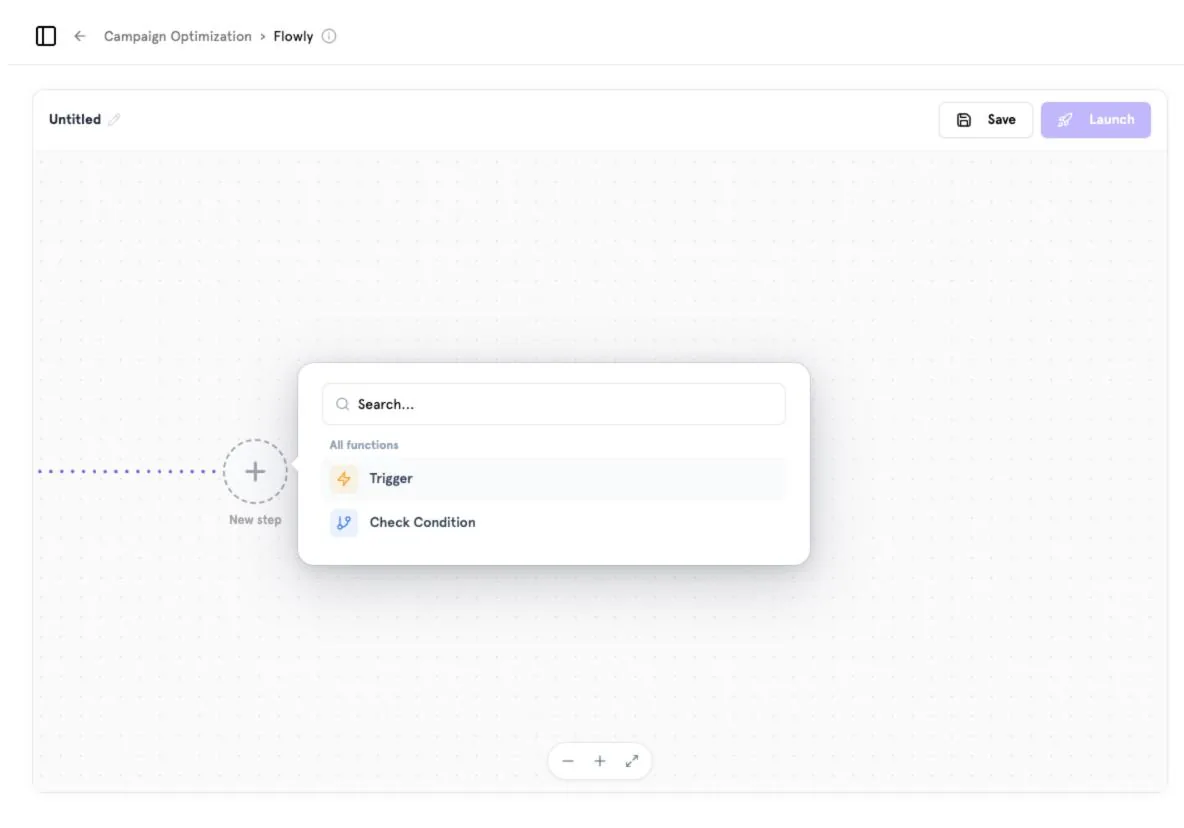This screenshot has width=1184, height=828.
Task: Click the Check Condition branch icon
Action: pos(344,522)
